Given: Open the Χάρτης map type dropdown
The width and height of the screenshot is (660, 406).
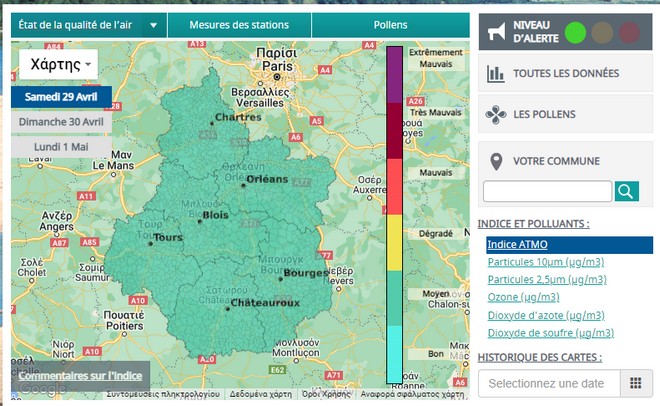Looking at the screenshot, I should coord(57,64).
